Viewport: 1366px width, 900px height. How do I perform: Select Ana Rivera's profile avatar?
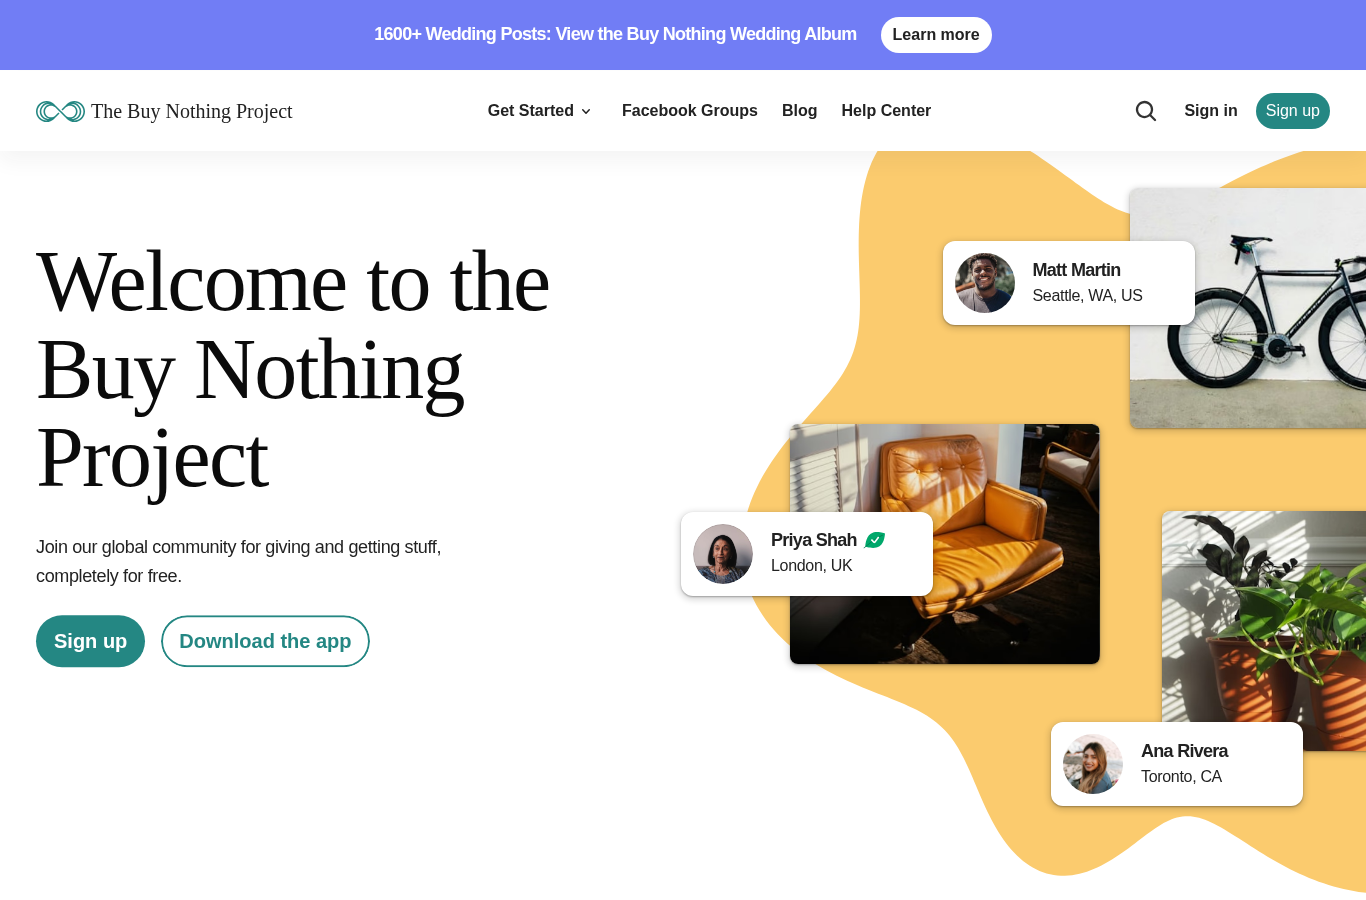coord(1093,765)
